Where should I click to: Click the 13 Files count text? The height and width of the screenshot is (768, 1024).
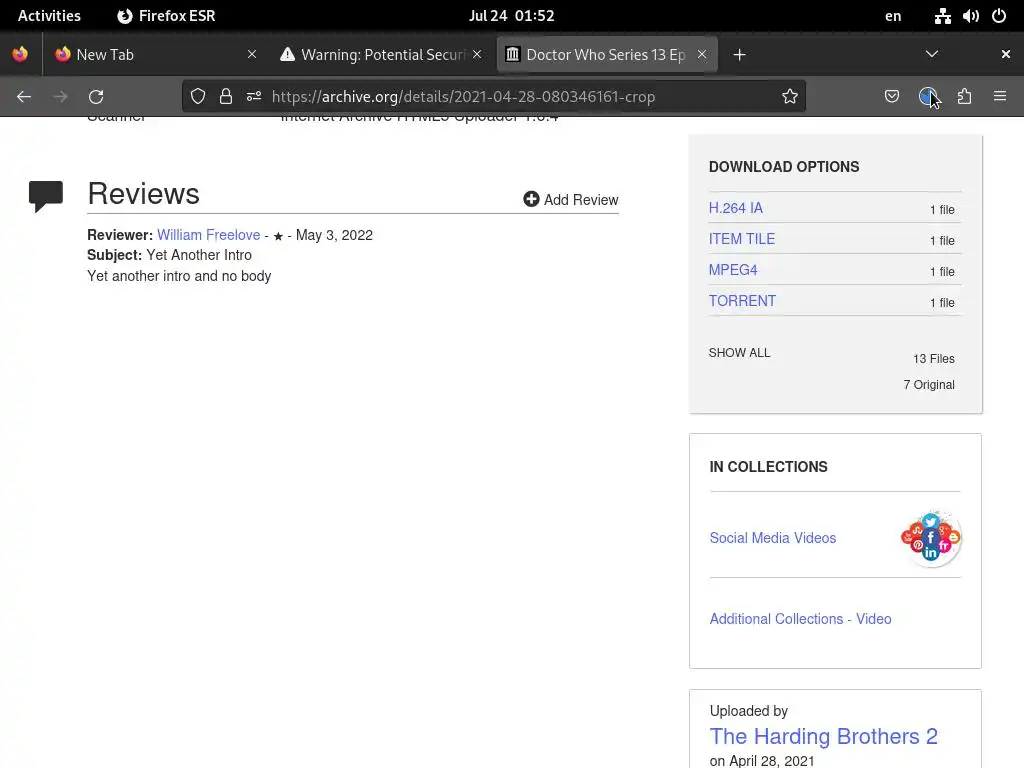[933, 359]
